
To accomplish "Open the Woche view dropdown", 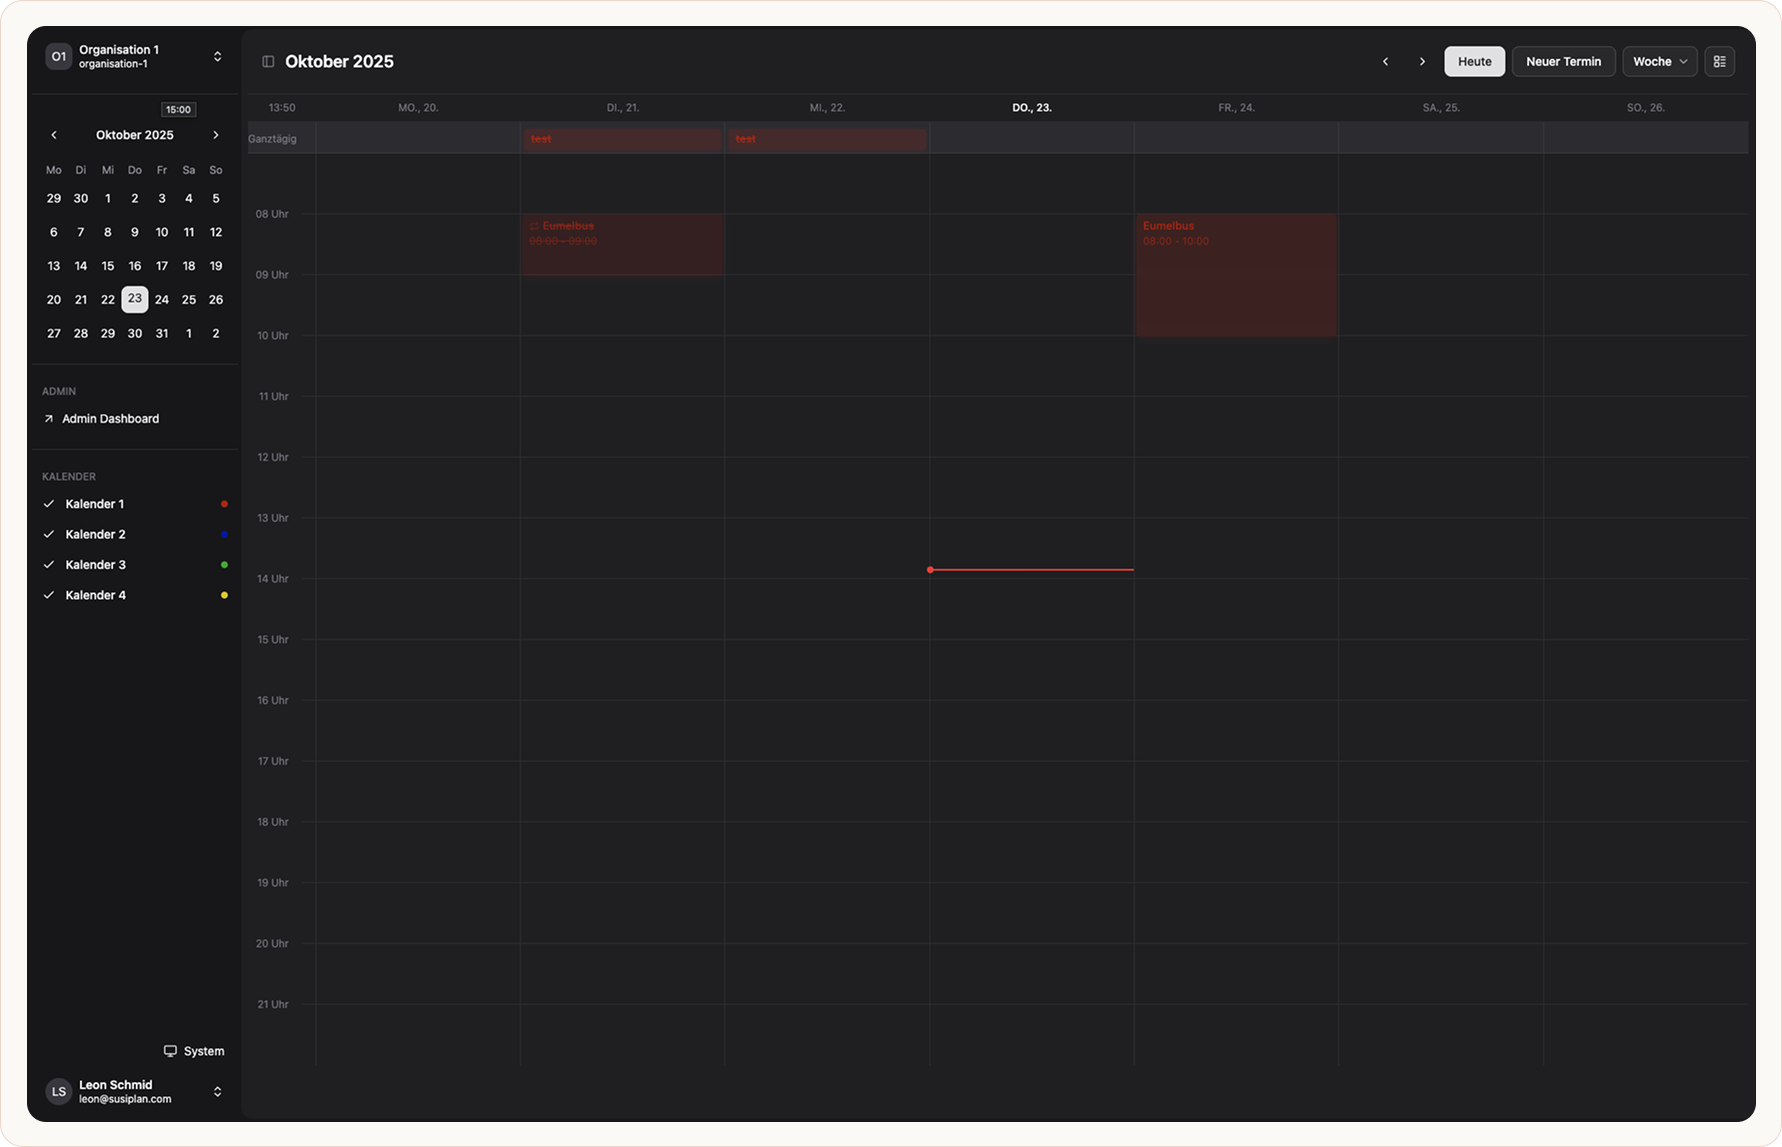I will click(1659, 62).
